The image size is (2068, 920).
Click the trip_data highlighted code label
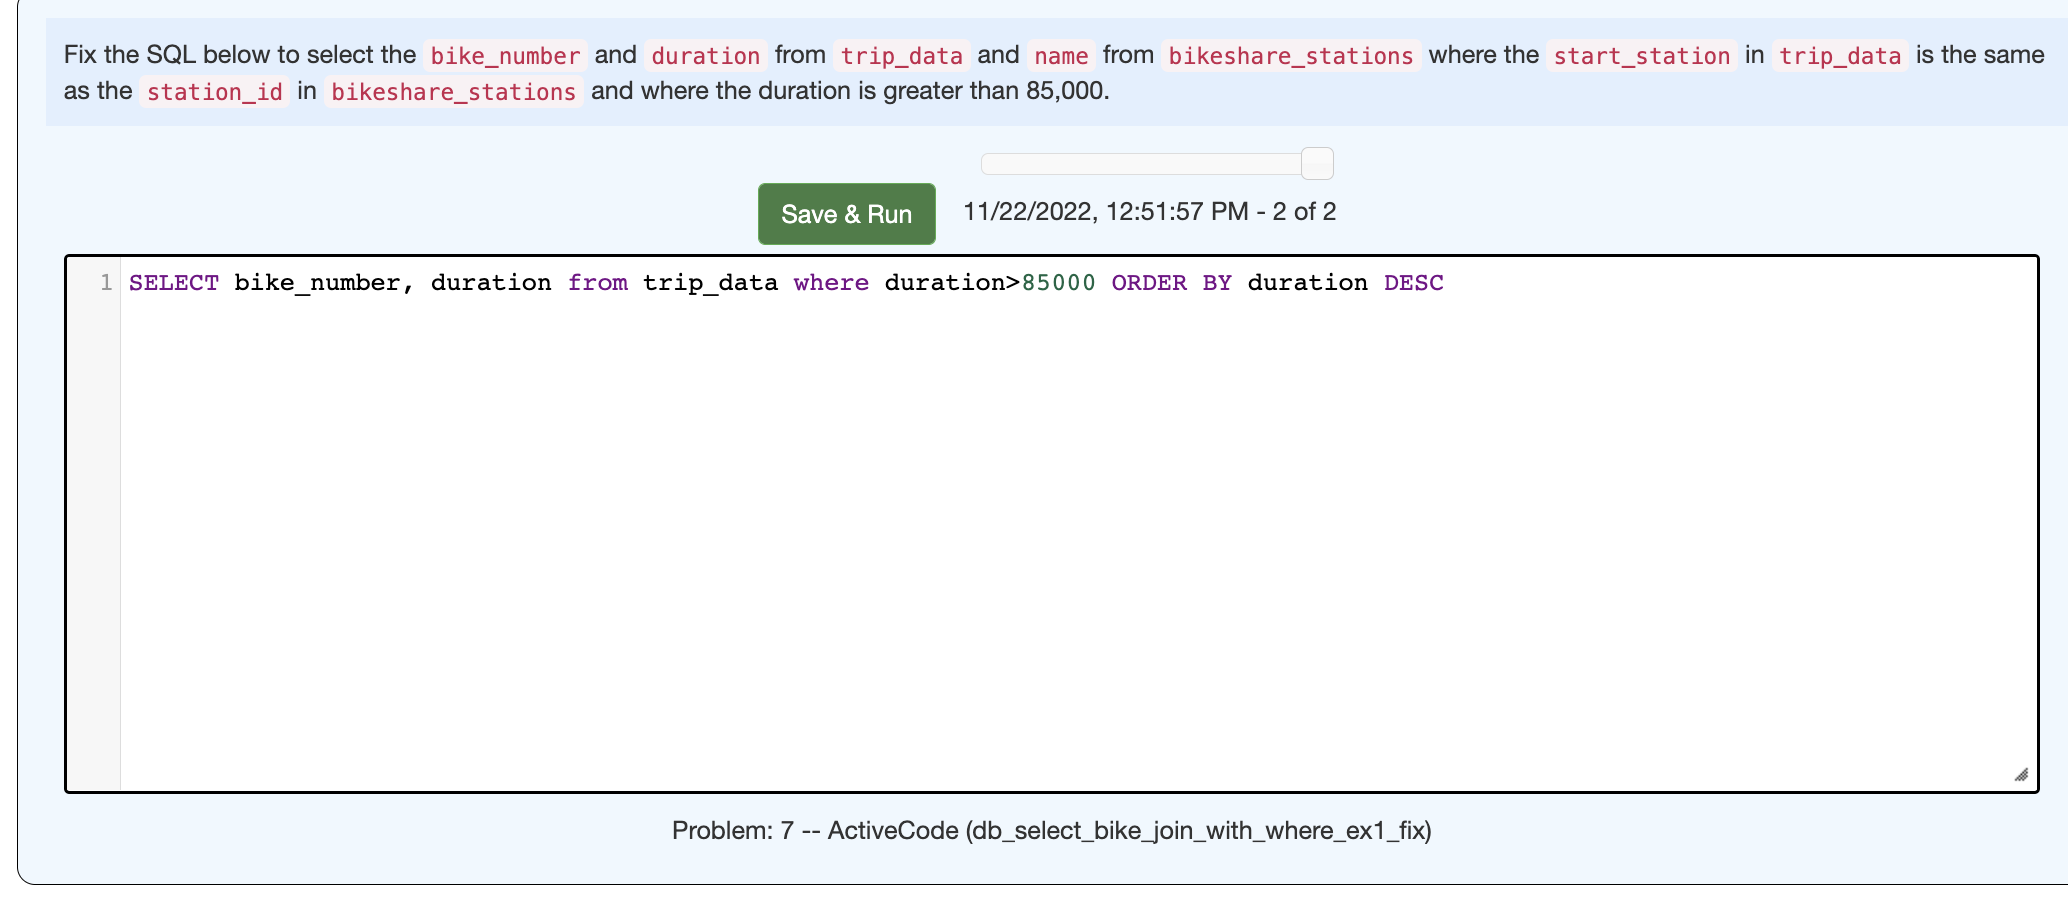[901, 56]
